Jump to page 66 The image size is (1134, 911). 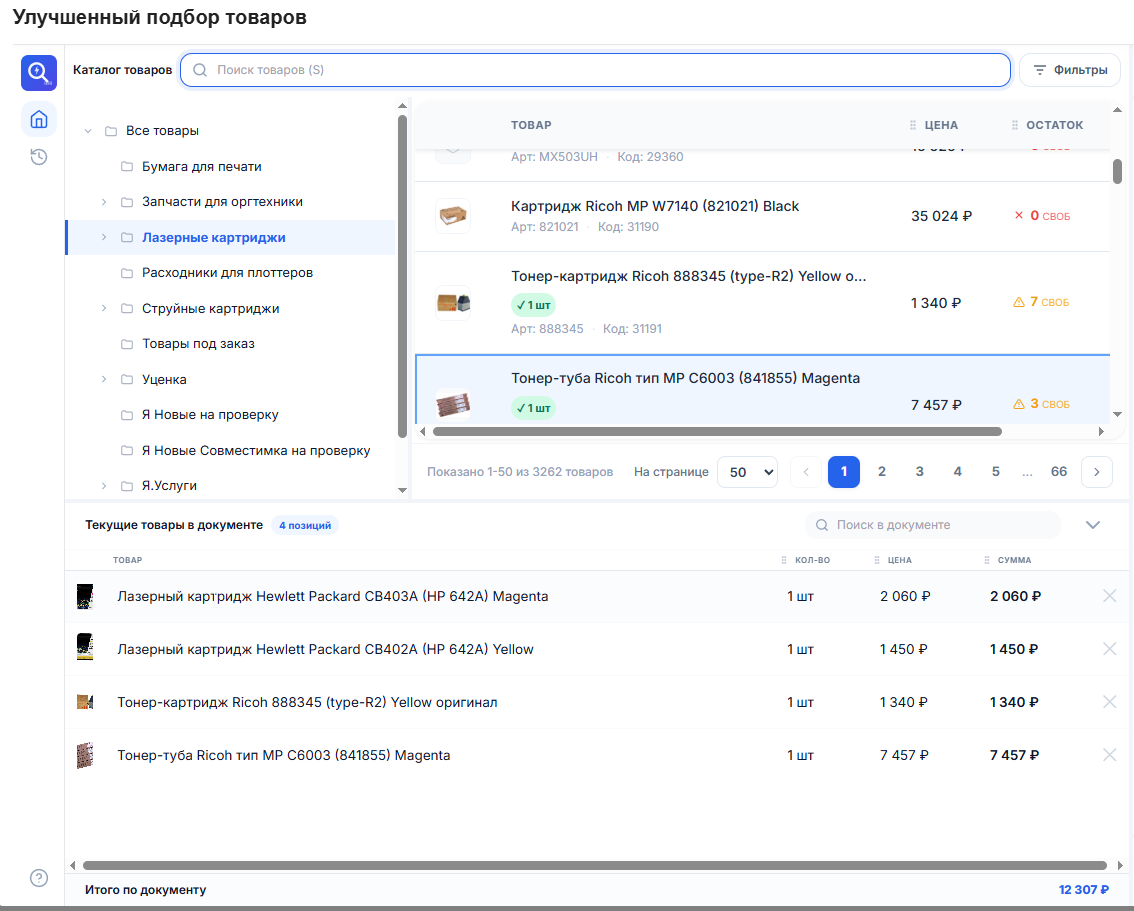click(1059, 472)
